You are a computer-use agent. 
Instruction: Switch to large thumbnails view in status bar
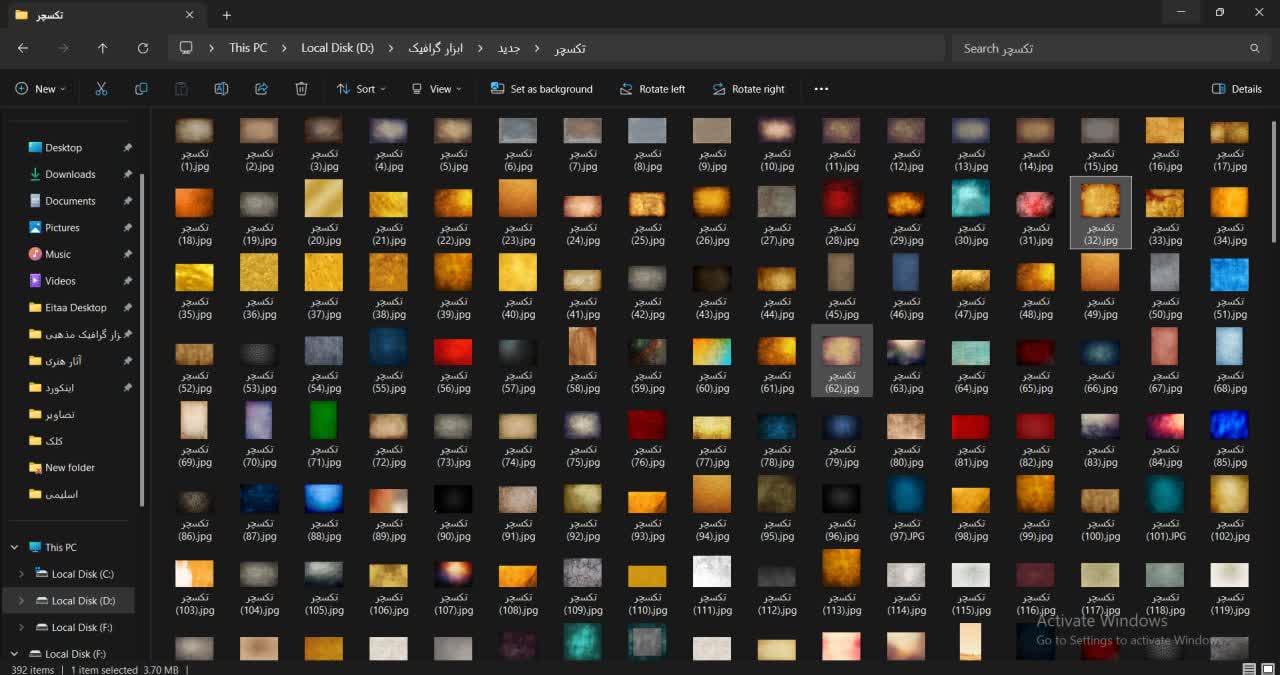tap(1267, 669)
